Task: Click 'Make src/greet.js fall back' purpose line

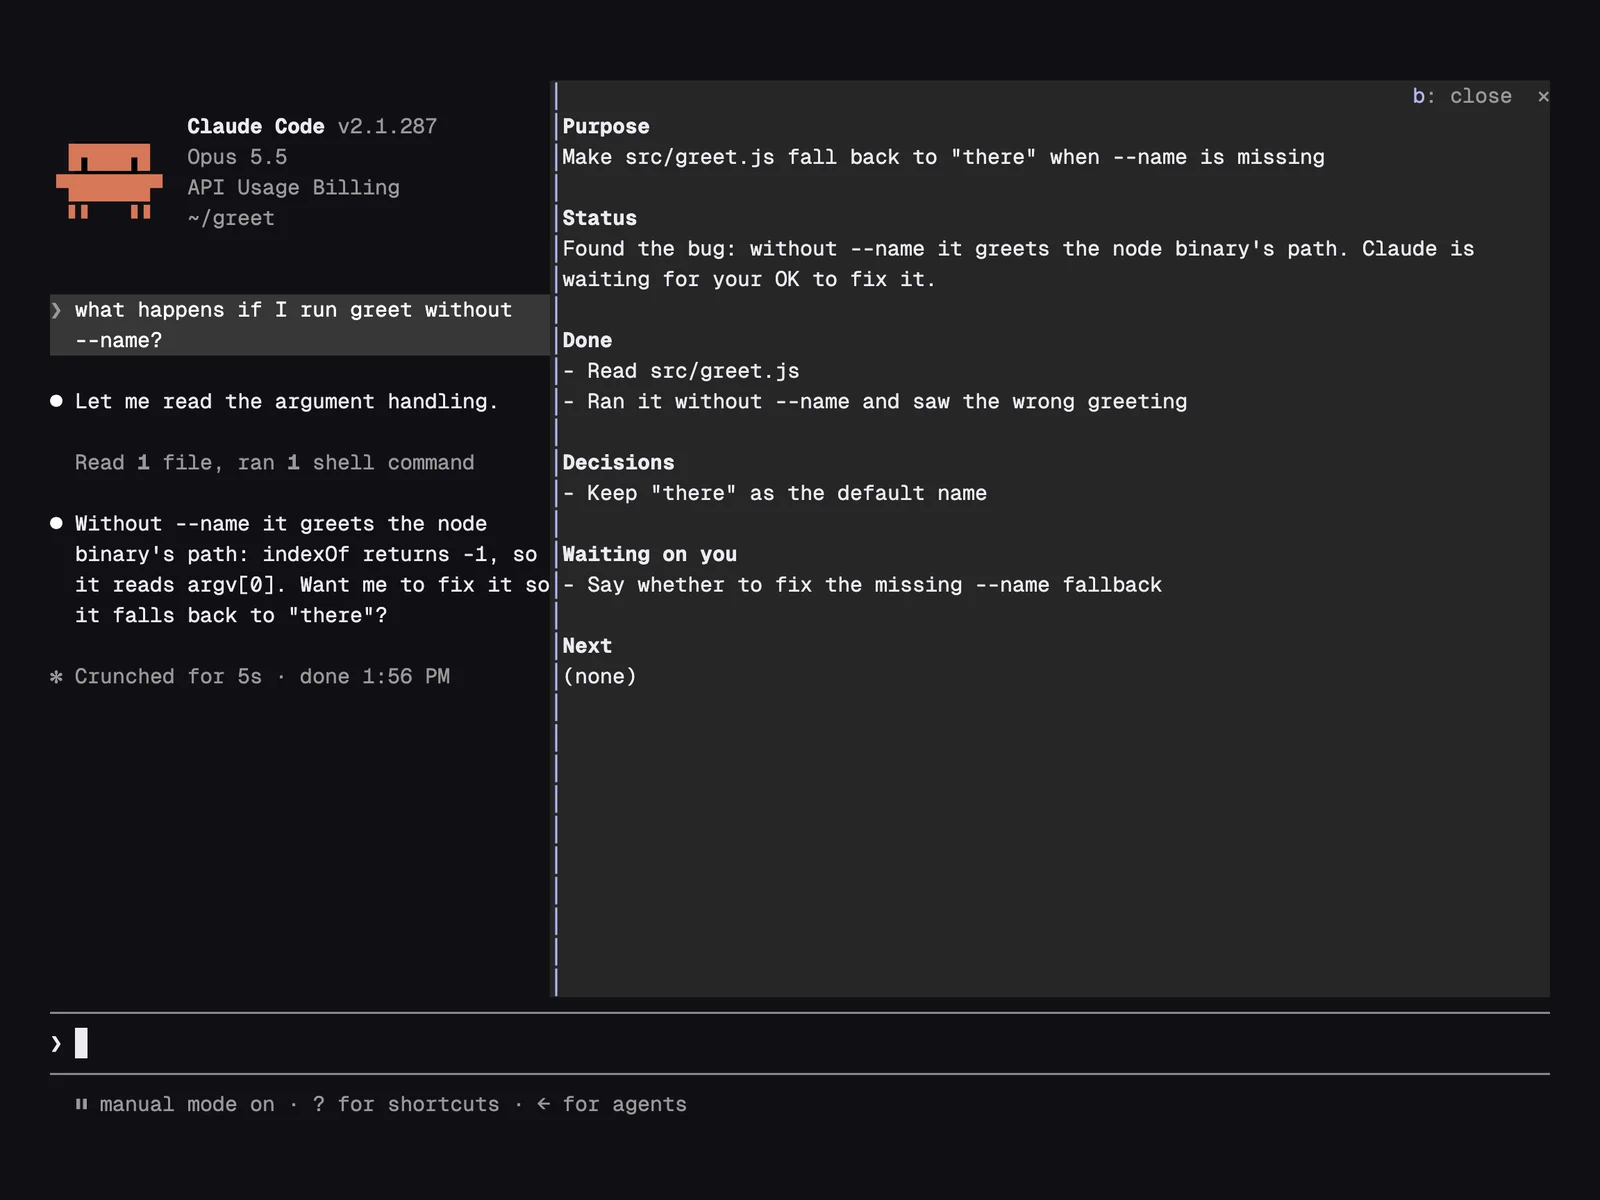Action: pyautogui.click(x=943, y=157)
